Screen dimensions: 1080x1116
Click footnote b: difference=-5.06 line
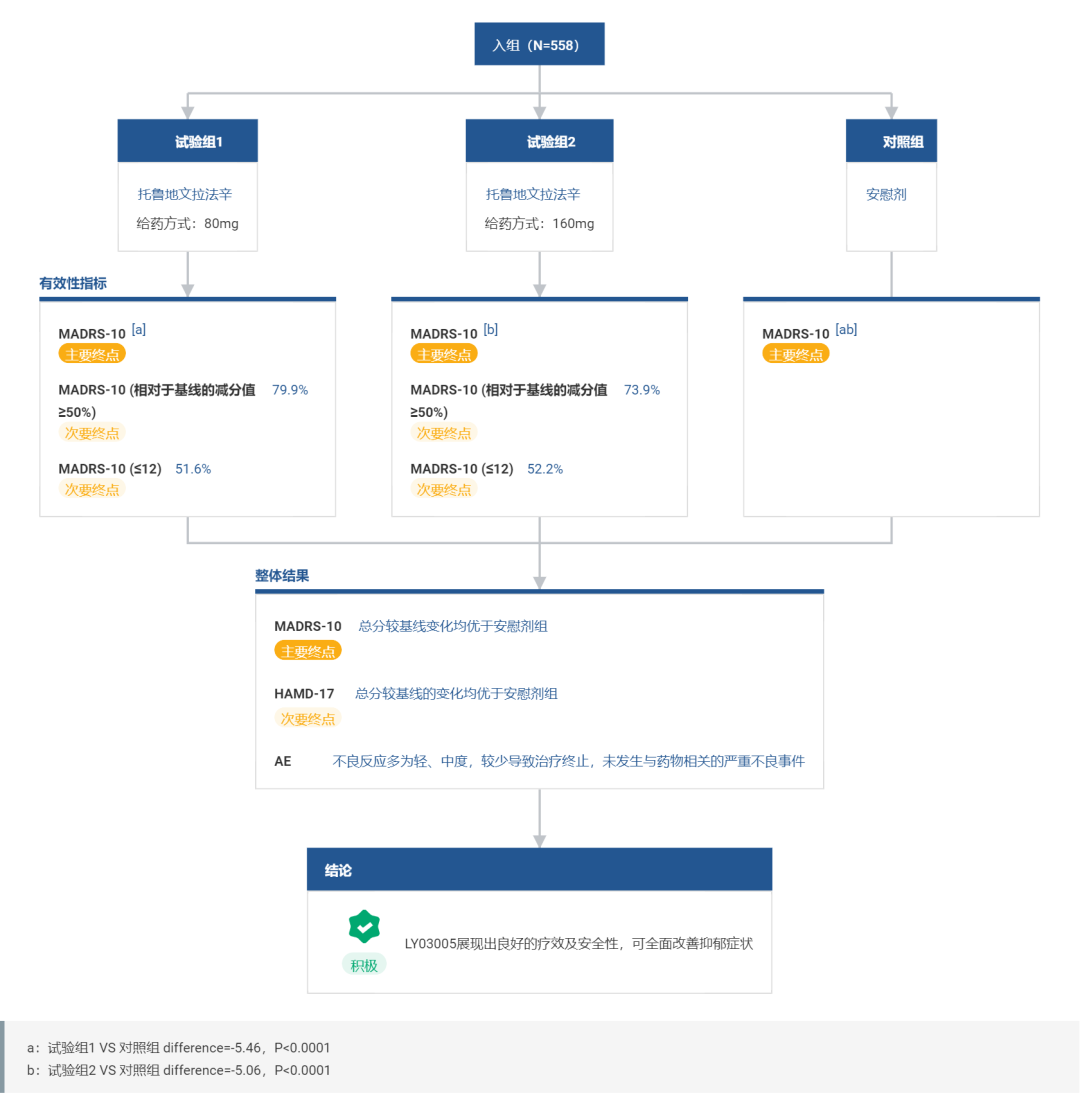click(179, 1070)
